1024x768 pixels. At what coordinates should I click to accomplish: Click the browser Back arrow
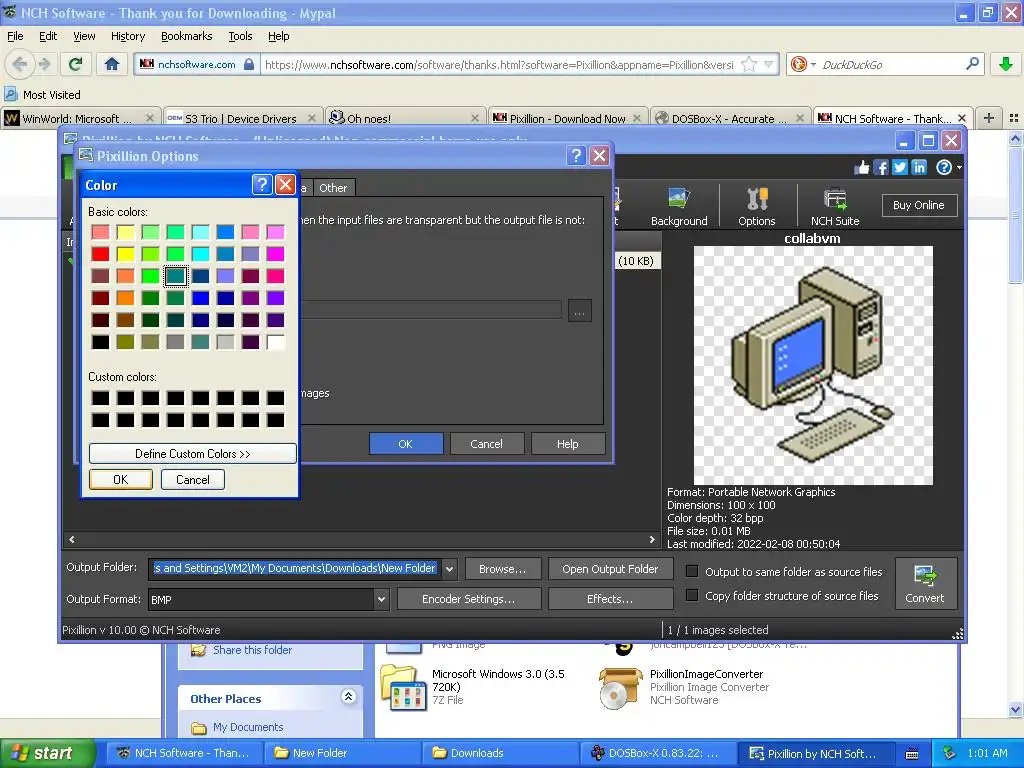(20, 64)
